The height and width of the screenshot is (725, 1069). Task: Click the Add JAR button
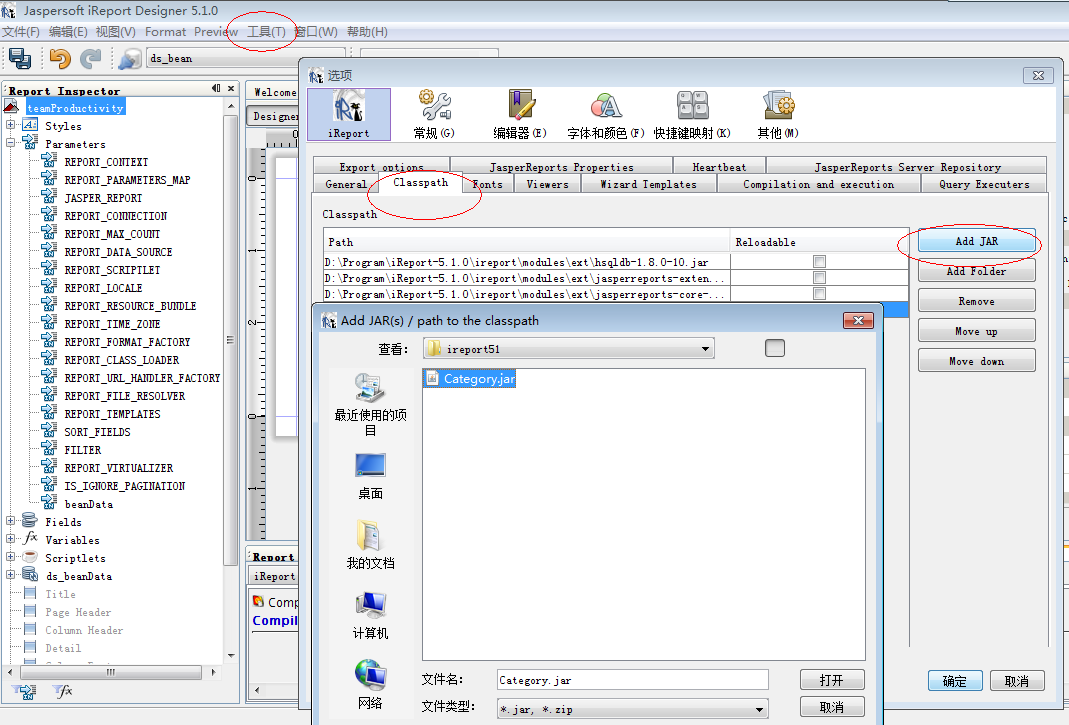pyautogui.click(x=976, y=241)
